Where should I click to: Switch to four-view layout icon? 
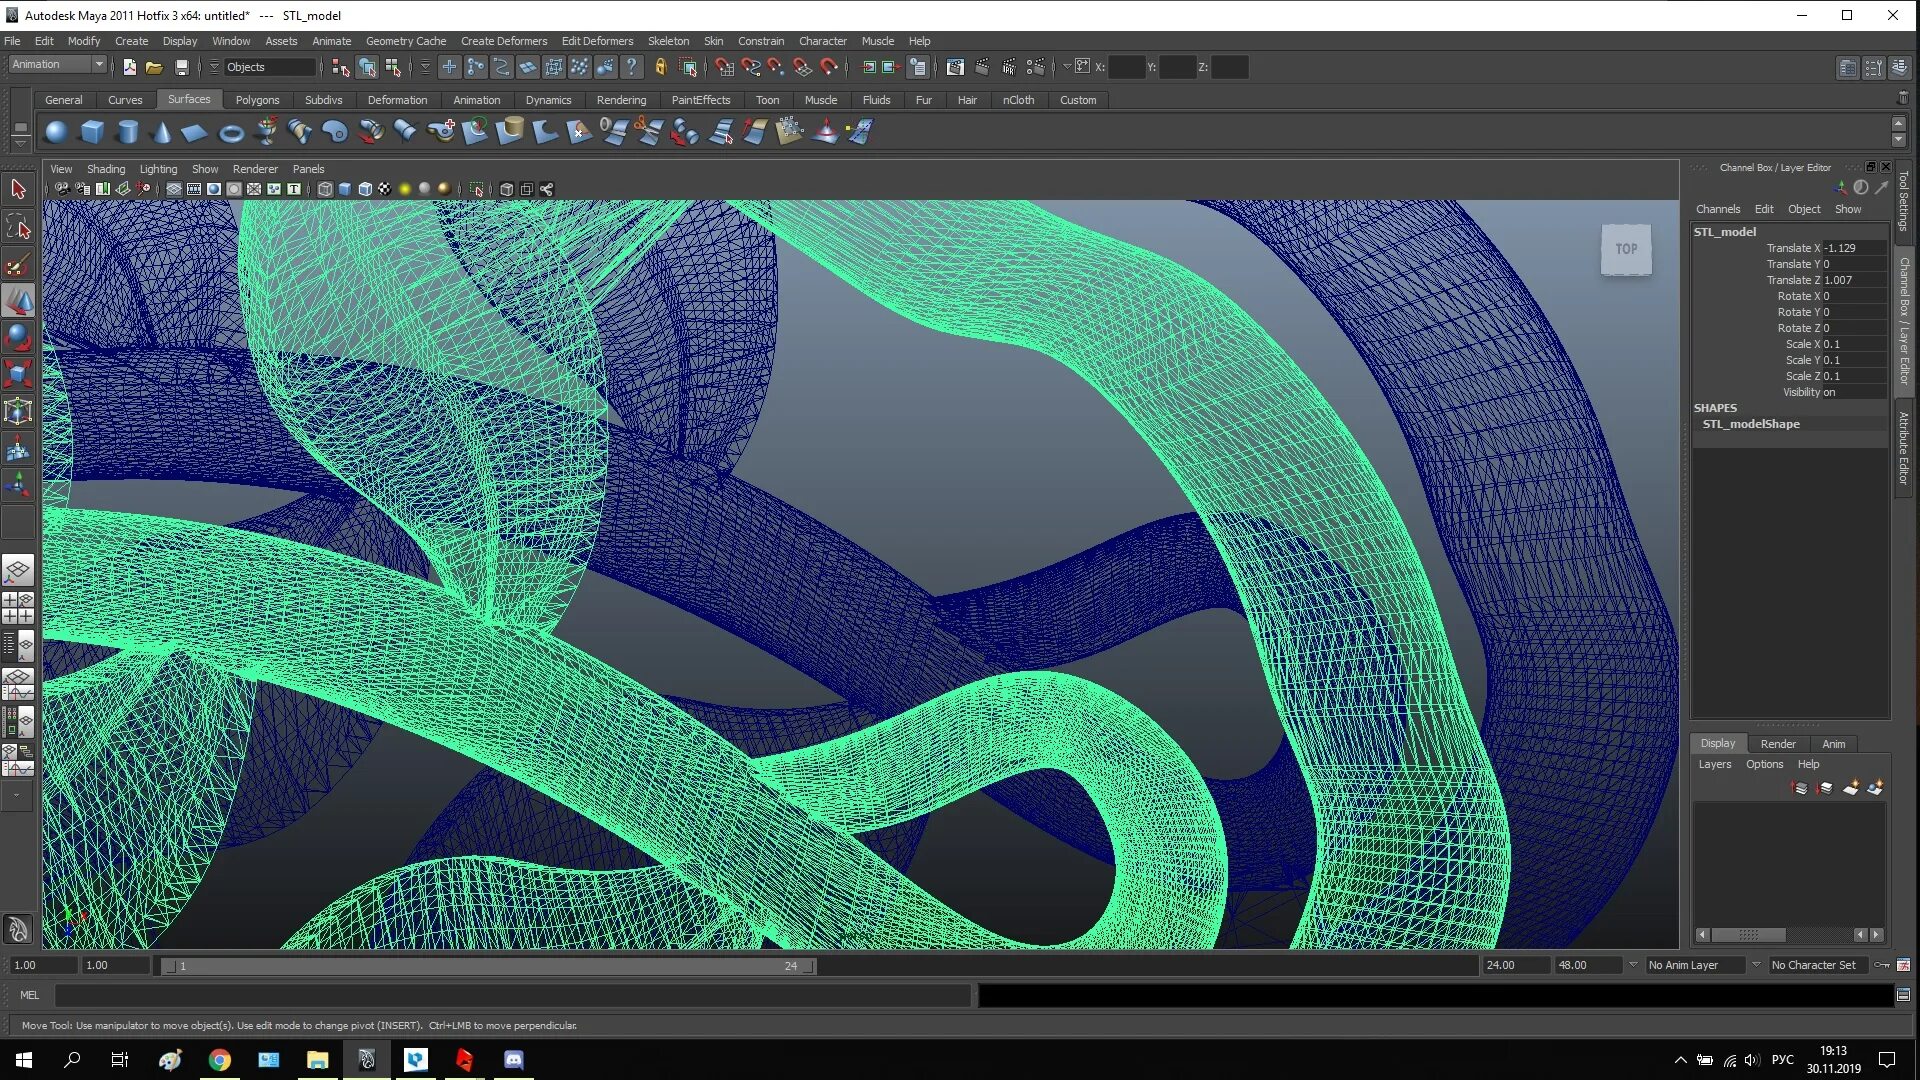tap(18, 607)
